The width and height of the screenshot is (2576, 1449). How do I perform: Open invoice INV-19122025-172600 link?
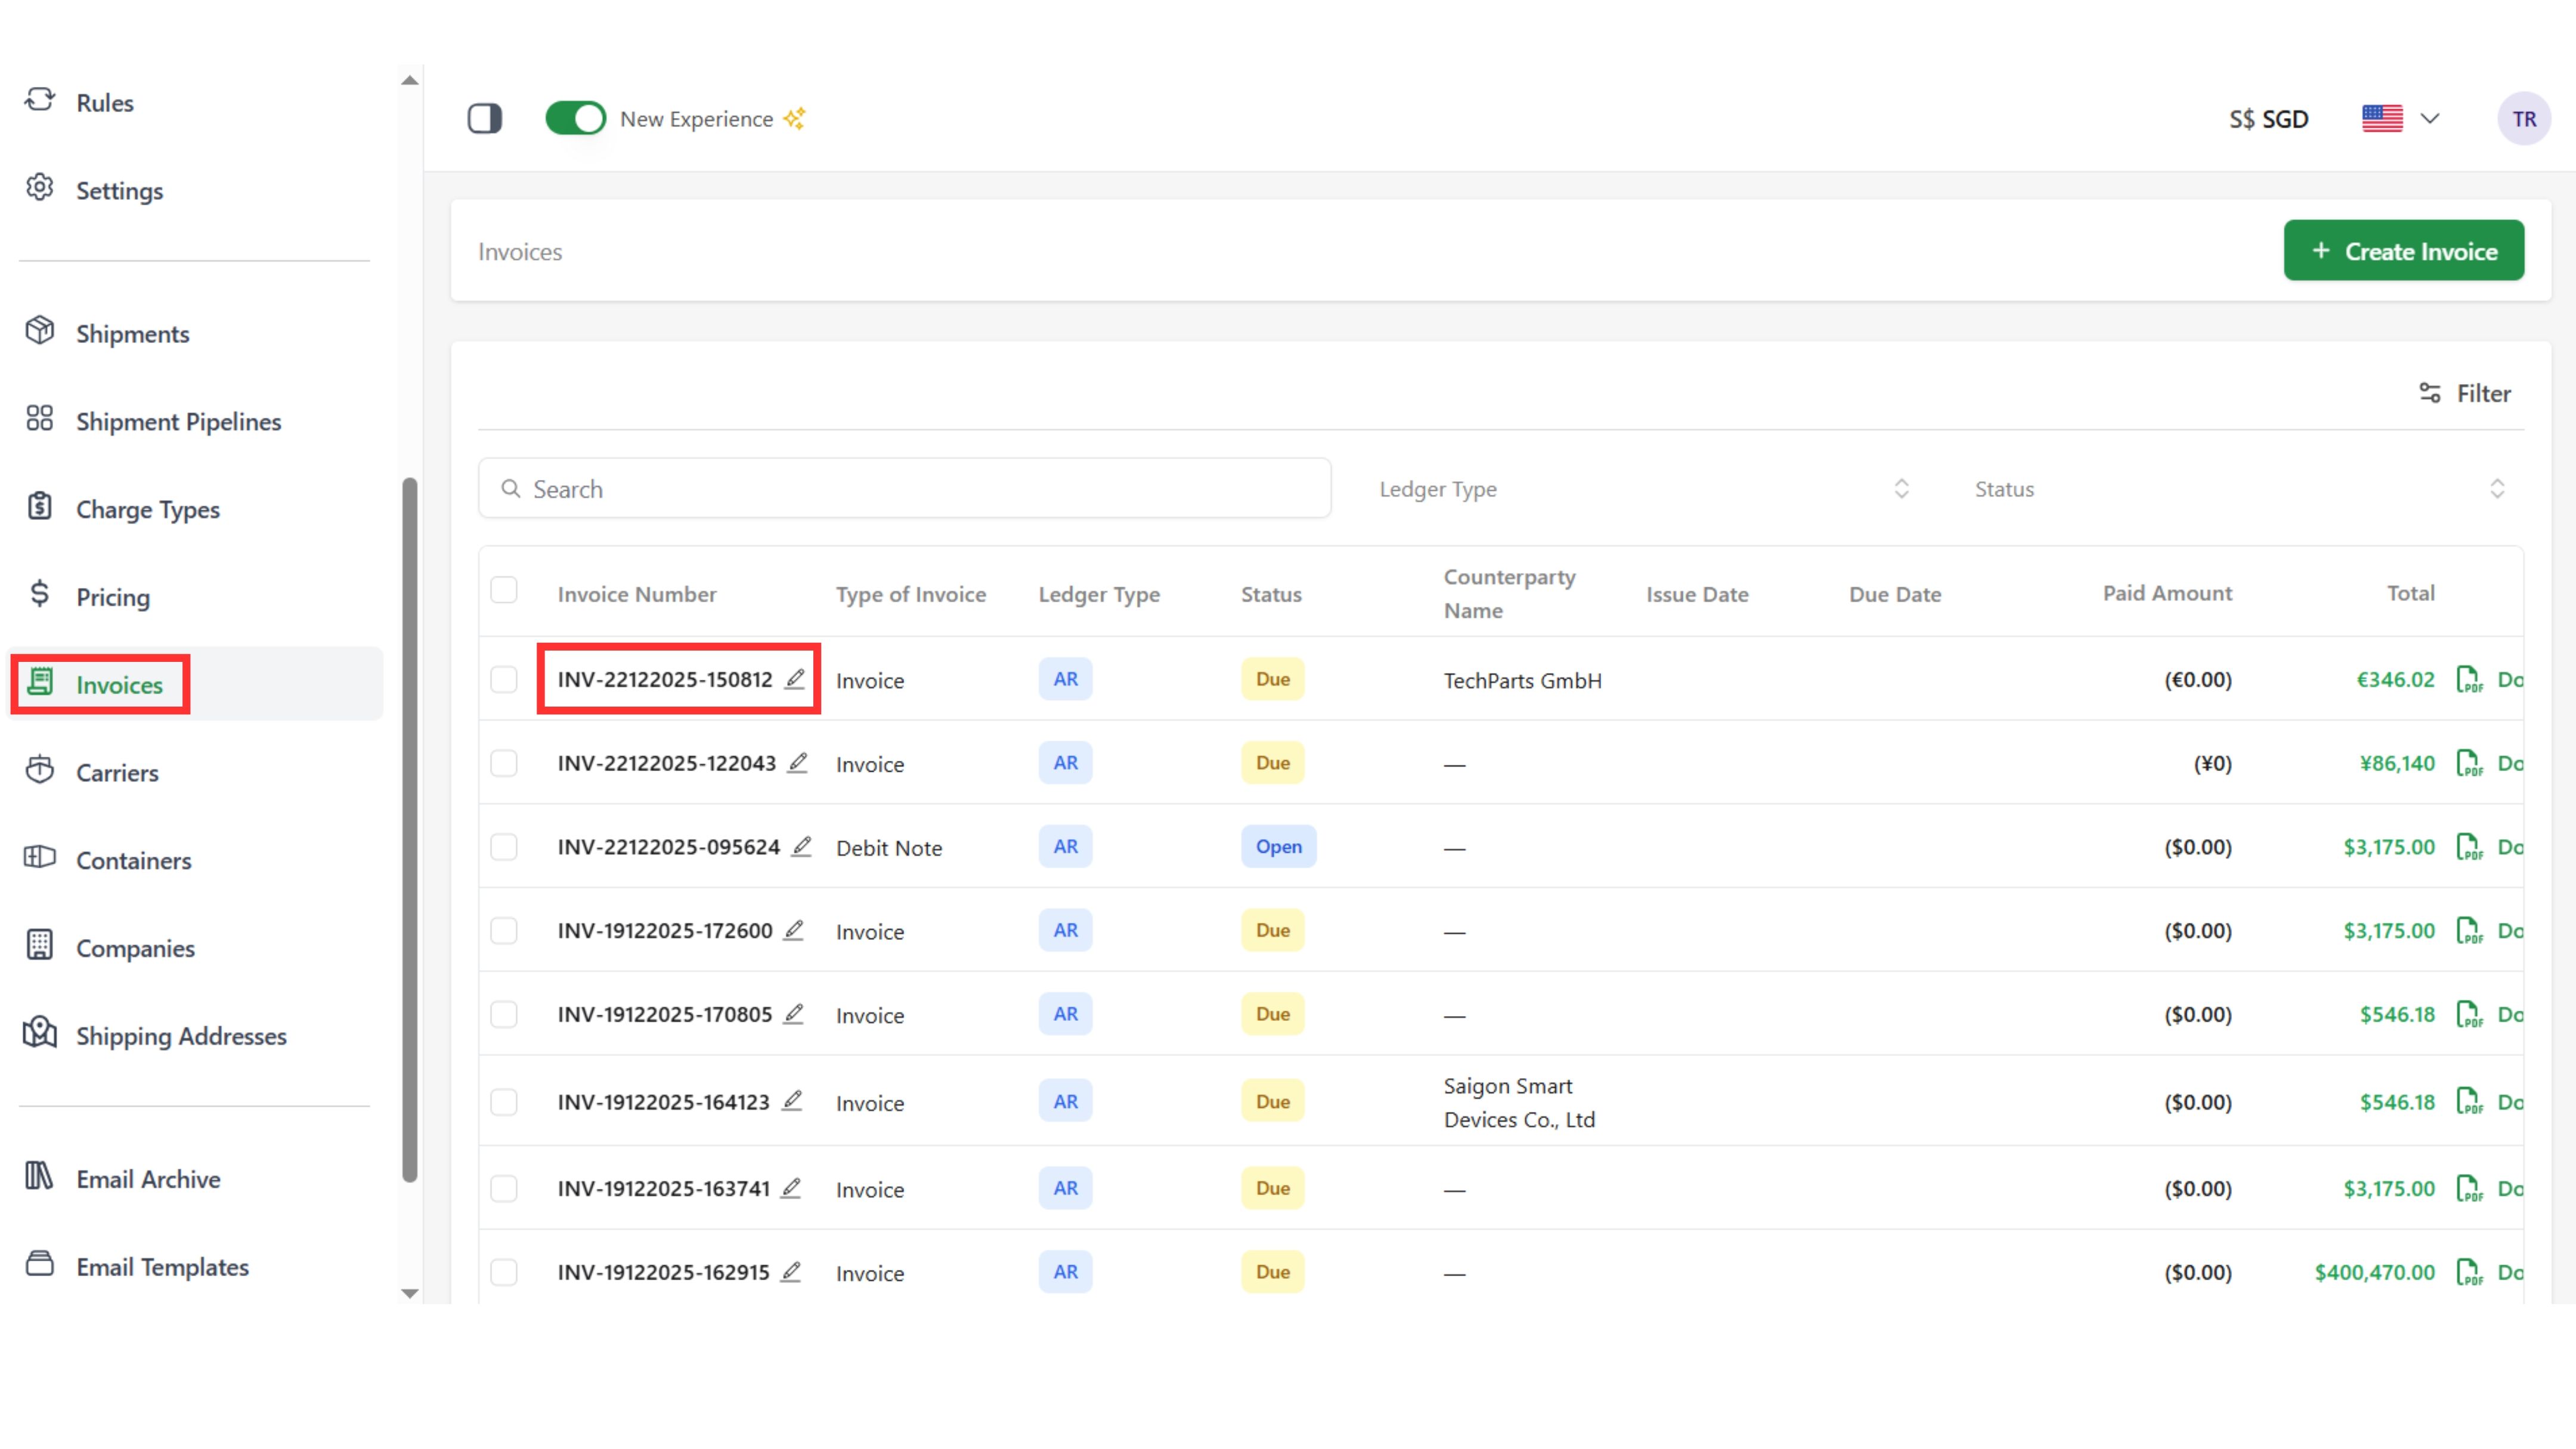click(664, 931)
